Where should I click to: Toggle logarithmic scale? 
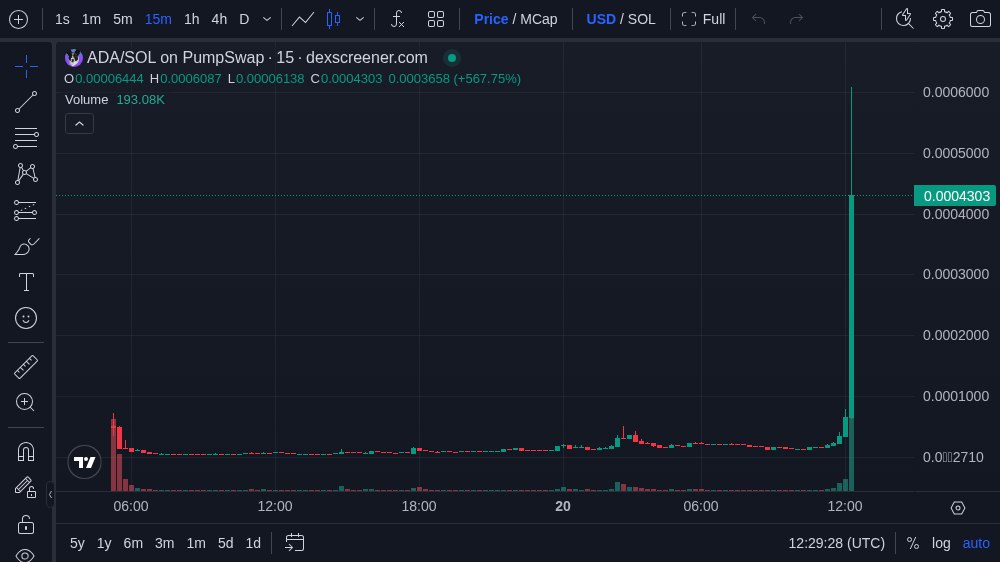[x=941, y=543]
